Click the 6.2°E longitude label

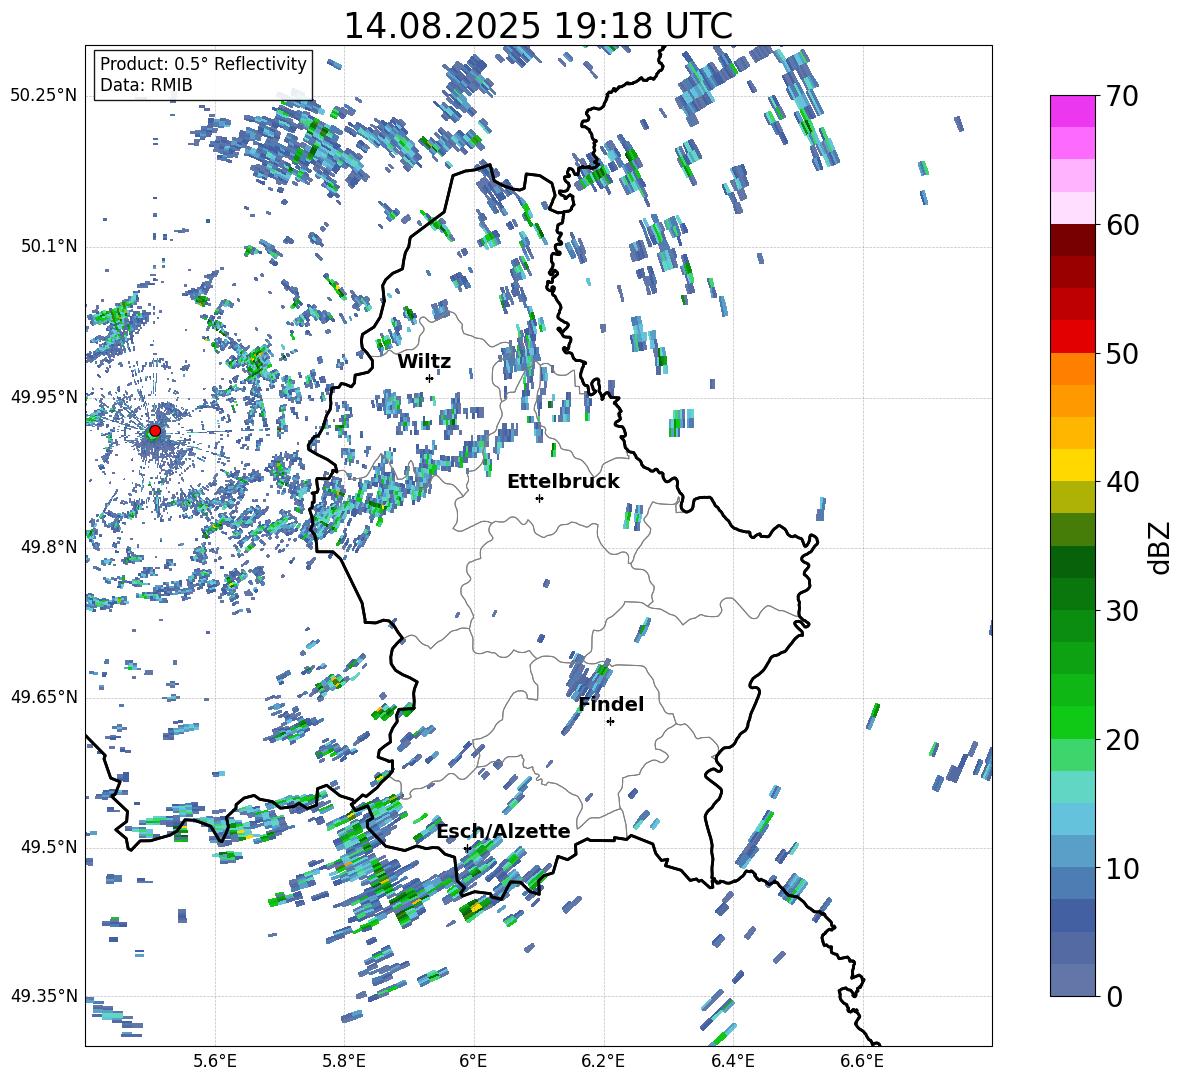coord(603,1061)
